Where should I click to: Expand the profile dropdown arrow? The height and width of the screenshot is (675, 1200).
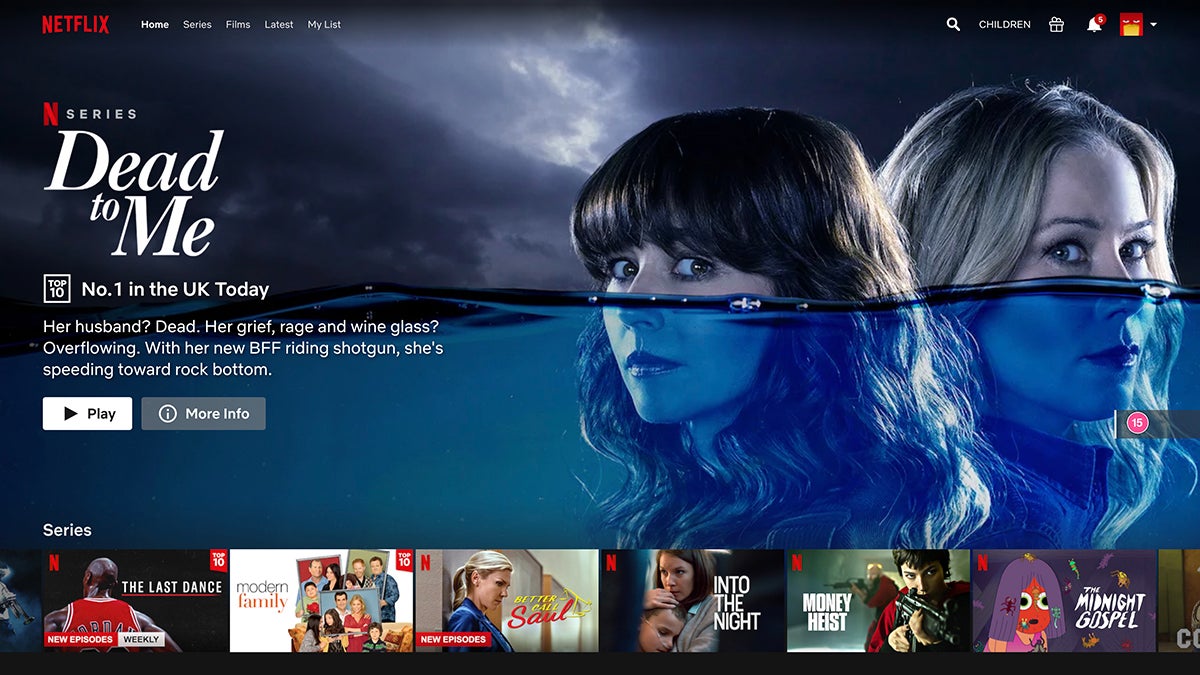(x=1153, y=25)
